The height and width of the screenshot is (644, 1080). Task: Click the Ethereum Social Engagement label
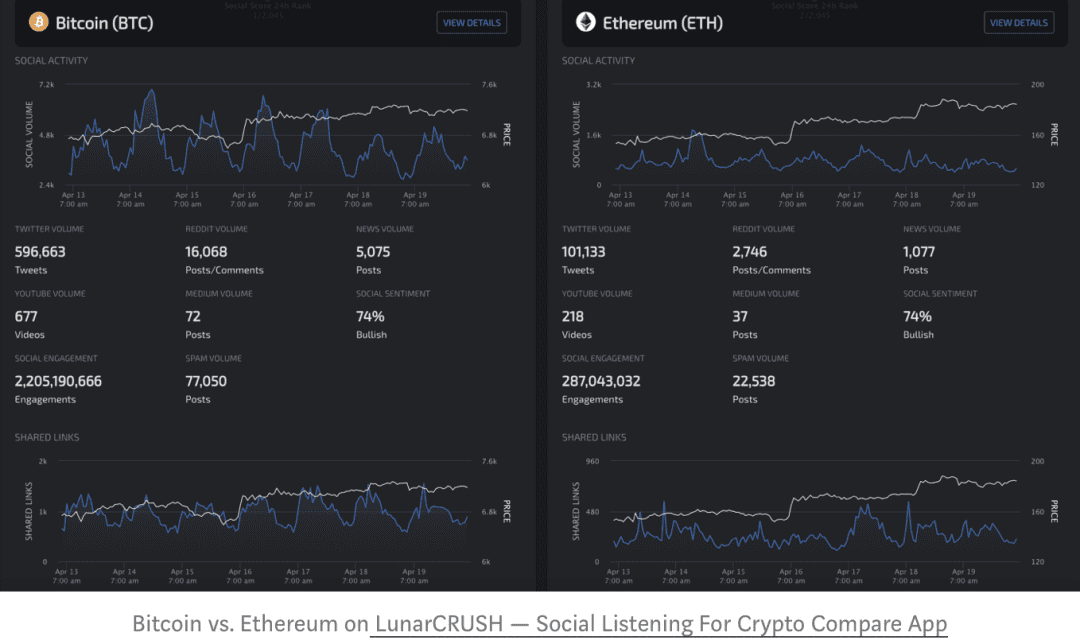point(603,359)
